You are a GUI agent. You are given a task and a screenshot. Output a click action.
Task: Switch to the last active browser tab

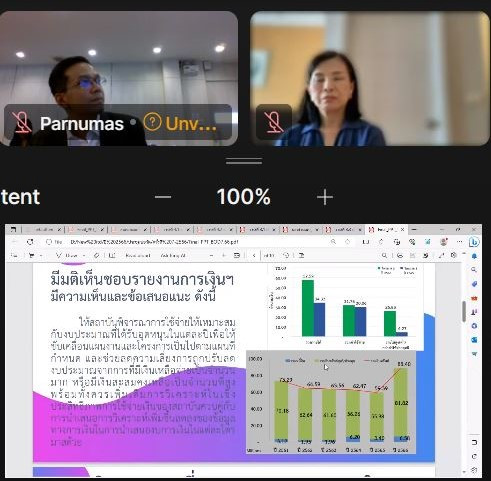tap(386, 230)
